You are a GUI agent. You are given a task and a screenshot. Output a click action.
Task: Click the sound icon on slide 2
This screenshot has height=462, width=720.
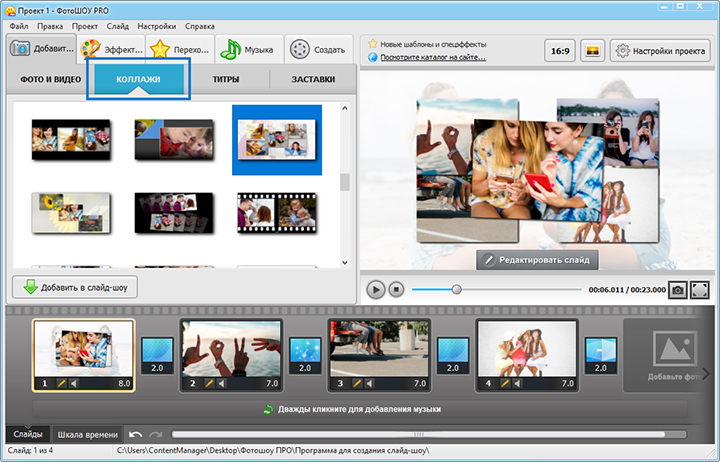point(223,383)
